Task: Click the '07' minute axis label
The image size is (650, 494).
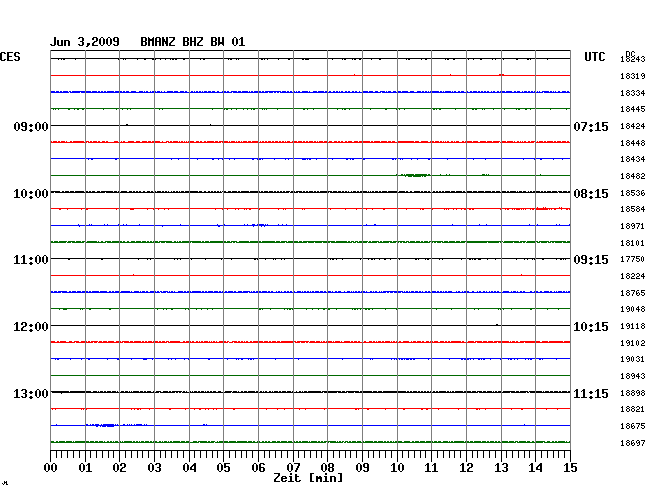Action: (293, 468)
